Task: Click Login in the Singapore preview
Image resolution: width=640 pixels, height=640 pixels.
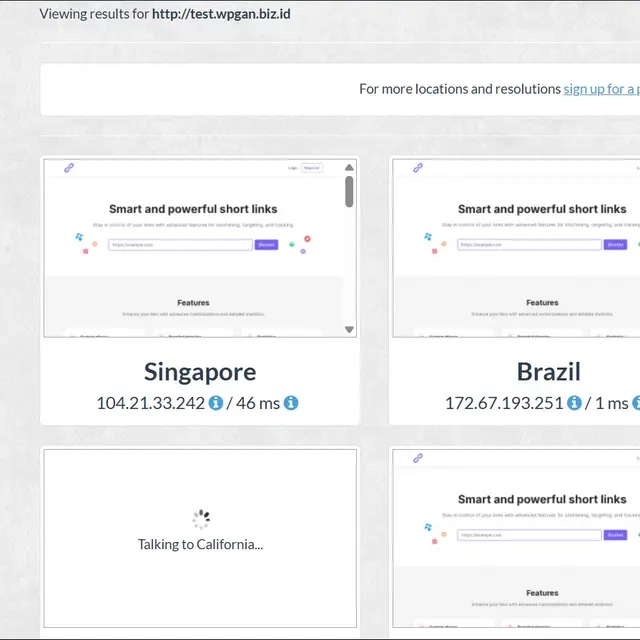Action: 292,168
